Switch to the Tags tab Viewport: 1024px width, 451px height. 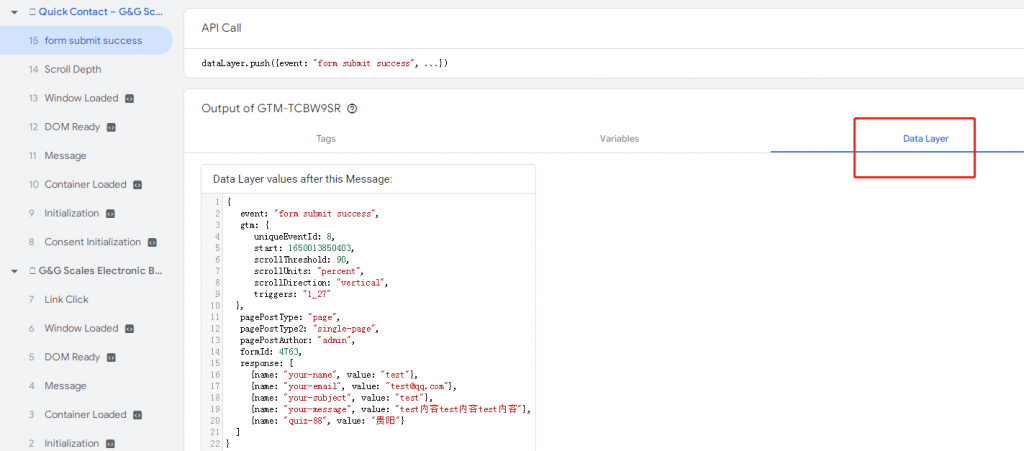pyautogui.click(x=326, y=138)
